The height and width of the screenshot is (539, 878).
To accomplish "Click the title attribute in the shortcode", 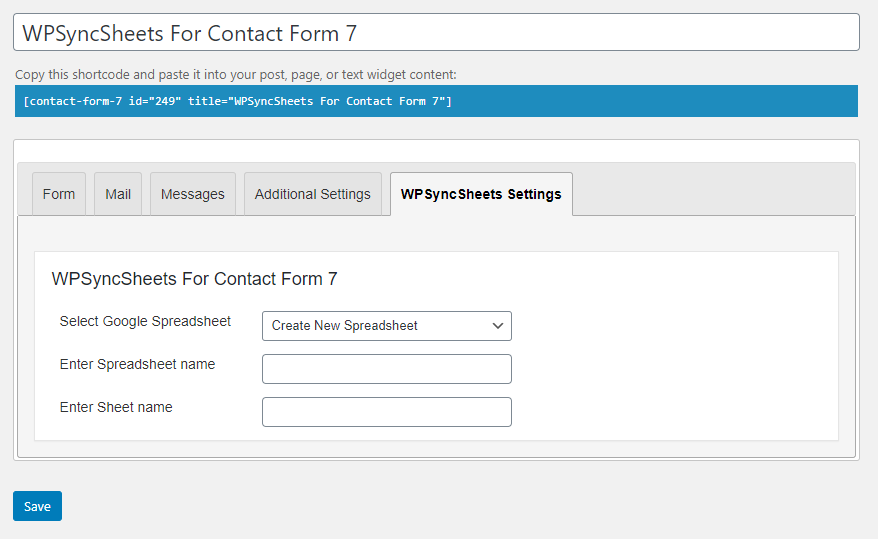I will (316, 101).
